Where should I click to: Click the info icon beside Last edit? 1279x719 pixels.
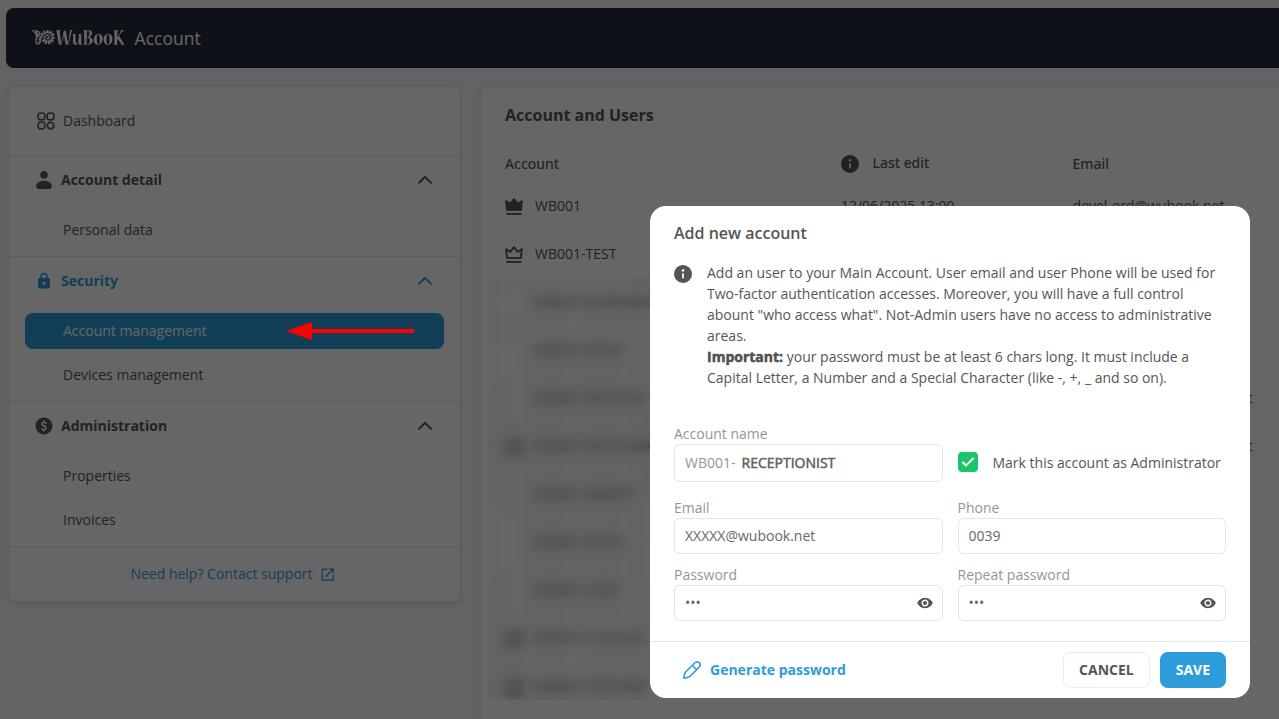850,164
